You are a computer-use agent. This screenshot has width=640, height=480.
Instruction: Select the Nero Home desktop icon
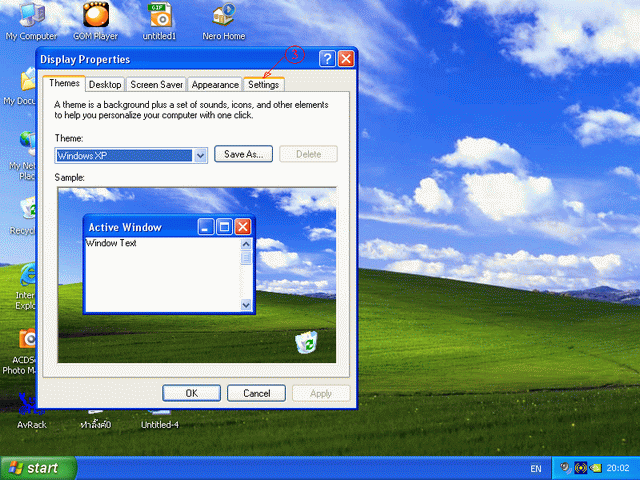[x=224, y=20]
